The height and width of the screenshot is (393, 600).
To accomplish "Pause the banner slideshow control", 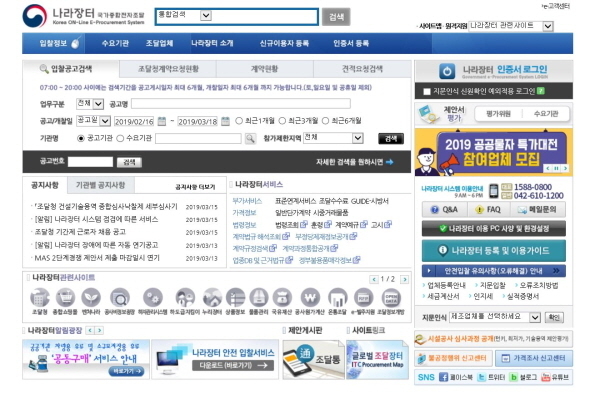I will tap(556, 168).
